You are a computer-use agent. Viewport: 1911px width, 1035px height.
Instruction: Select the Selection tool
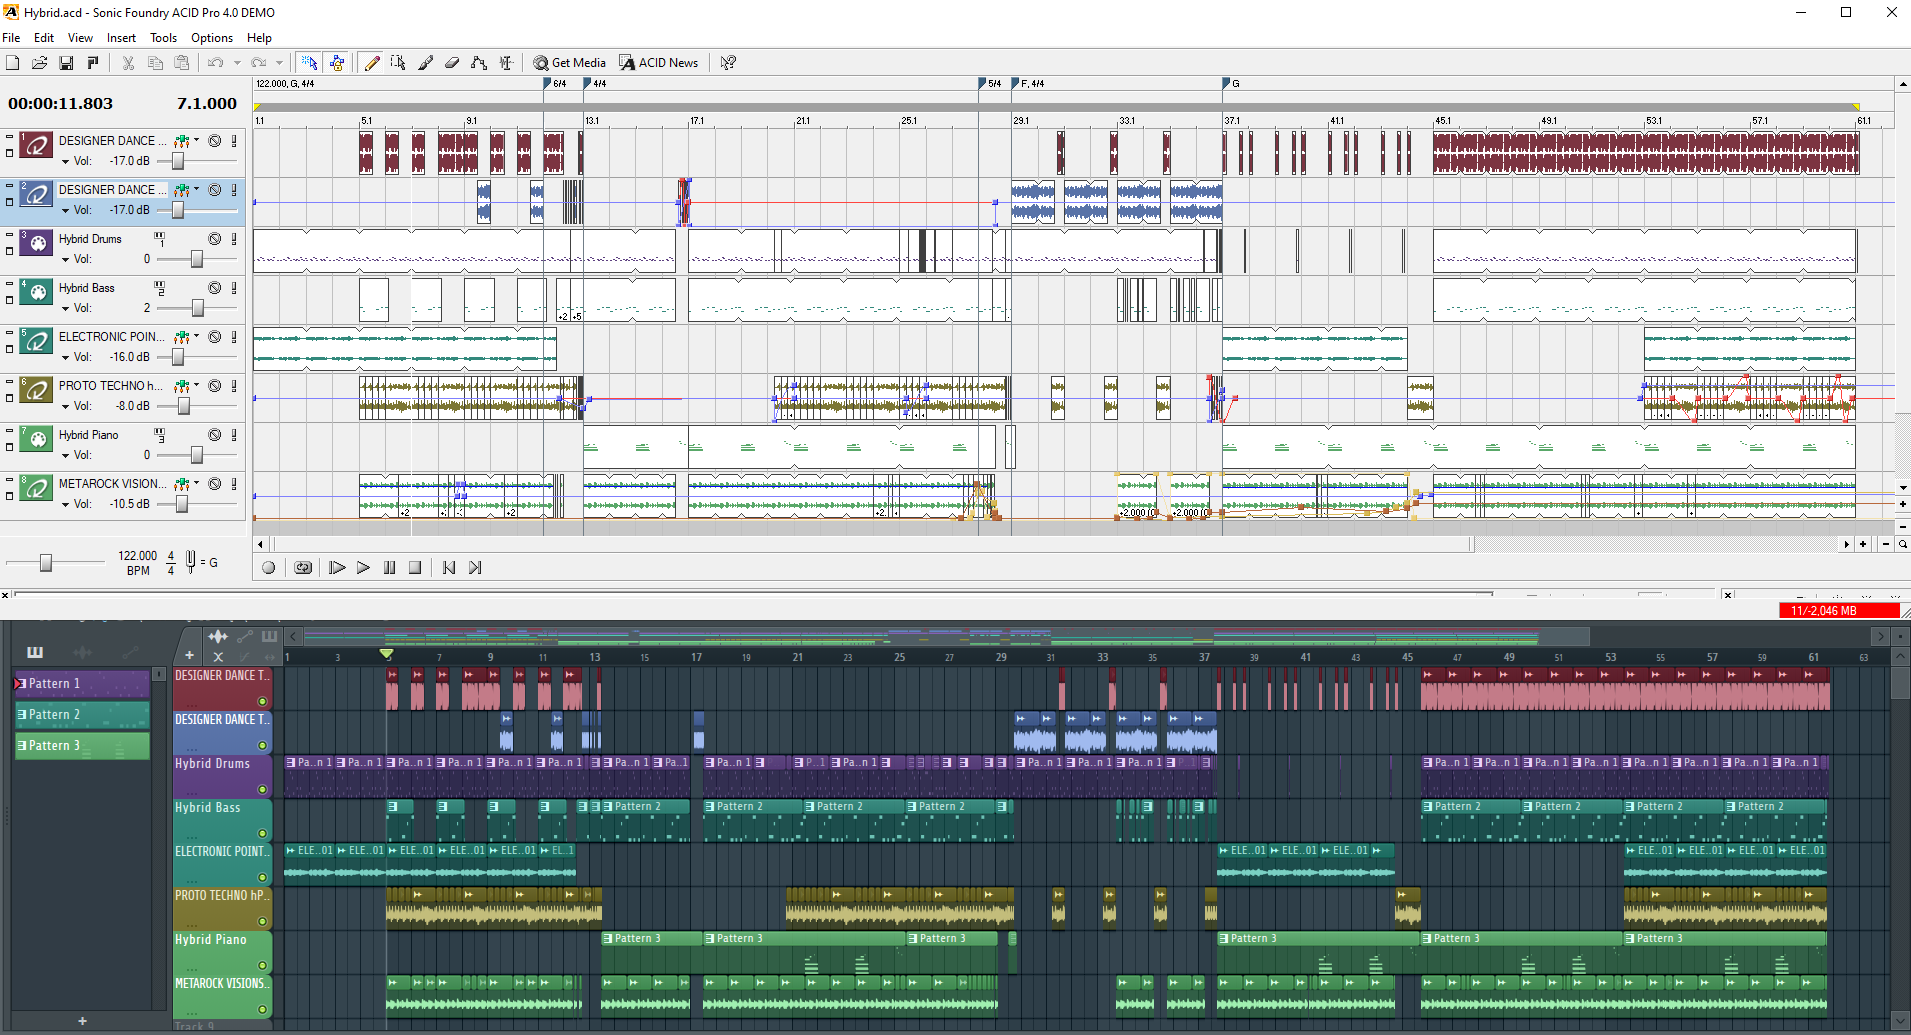point(398,63)
